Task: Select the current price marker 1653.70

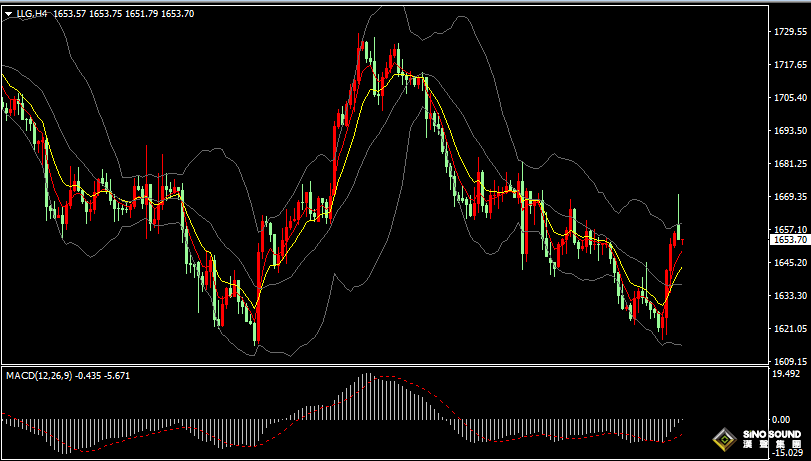Action: click(x=789, y=240)
